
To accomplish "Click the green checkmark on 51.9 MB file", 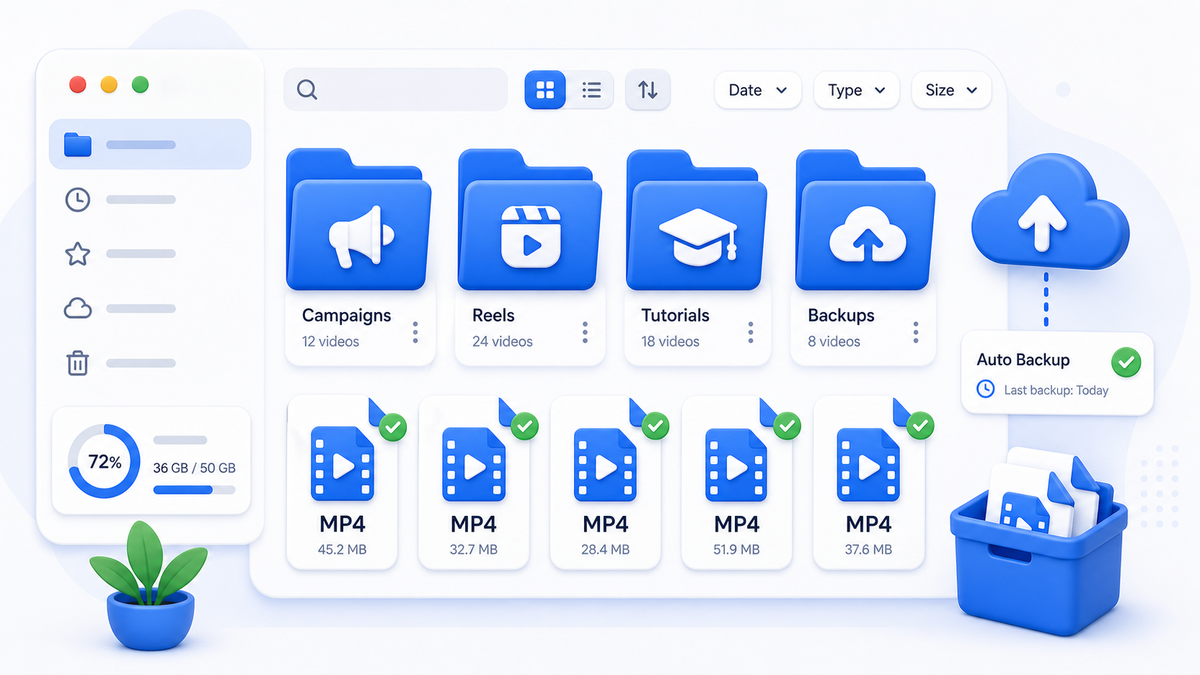I will [x=788, y=426].
